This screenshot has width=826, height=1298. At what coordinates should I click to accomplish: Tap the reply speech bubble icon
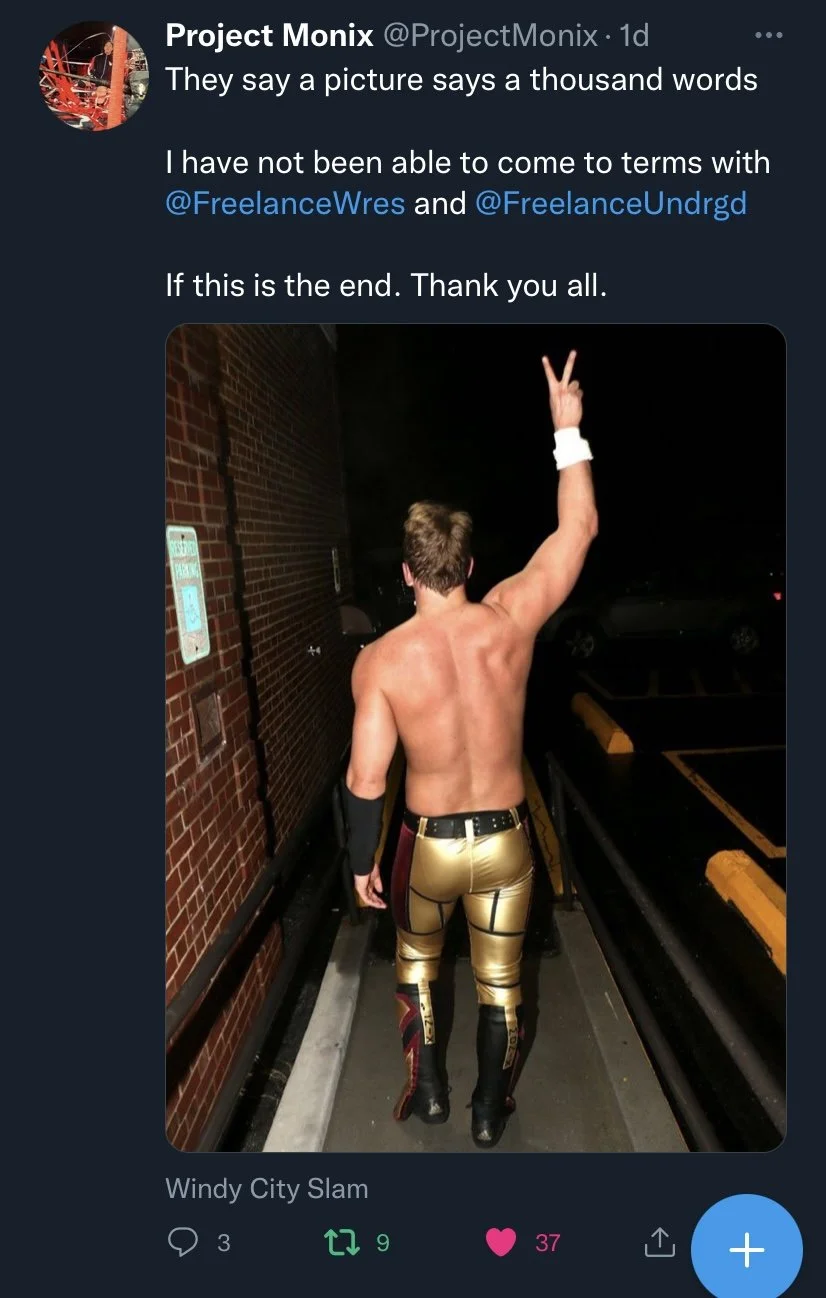pos(183,1242)
